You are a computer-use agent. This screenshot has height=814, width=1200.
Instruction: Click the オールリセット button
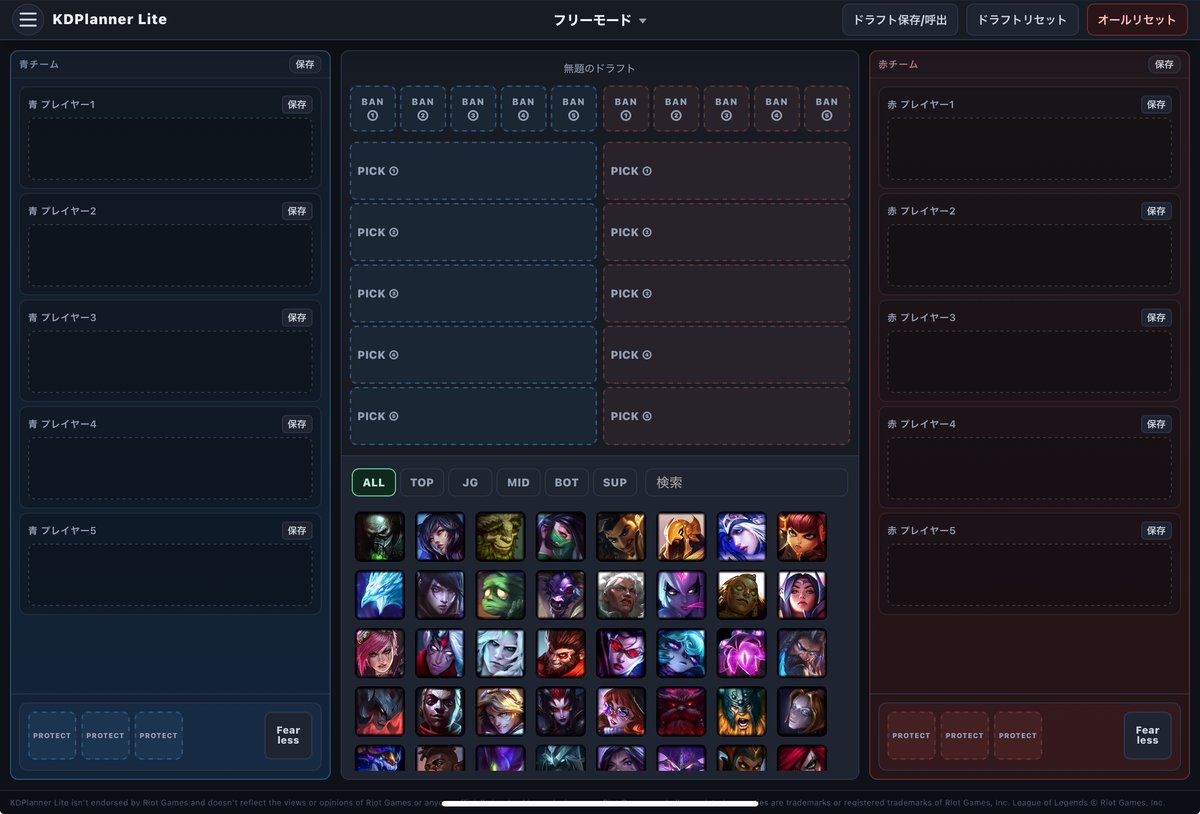click(1137, 20)
